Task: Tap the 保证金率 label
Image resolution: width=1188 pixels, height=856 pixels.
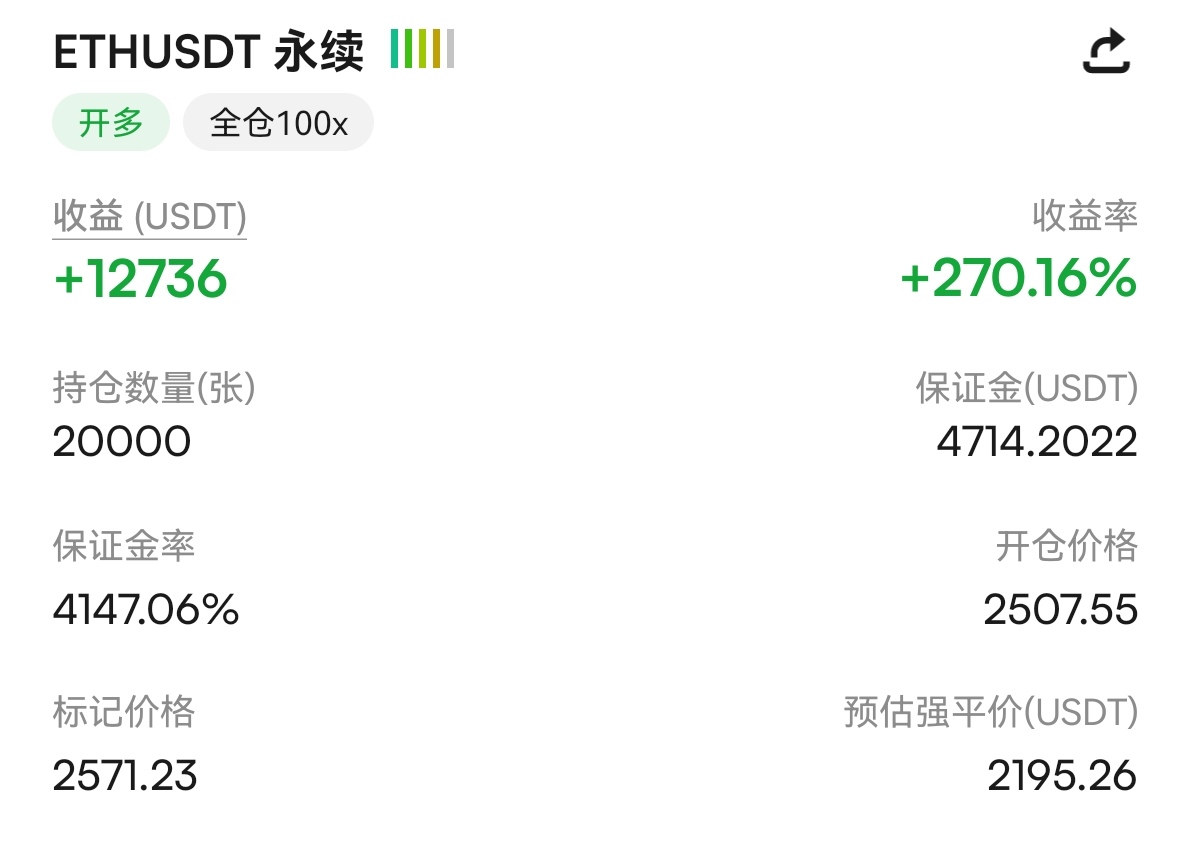Action: point(123,545)
